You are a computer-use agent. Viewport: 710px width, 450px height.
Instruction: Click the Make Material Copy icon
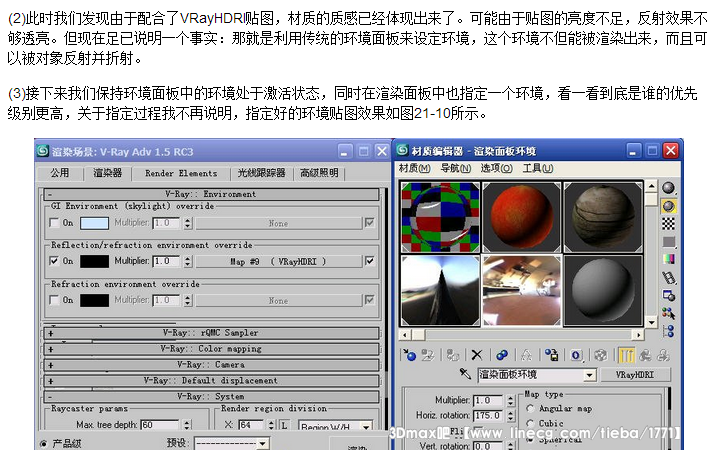(502, 355)
